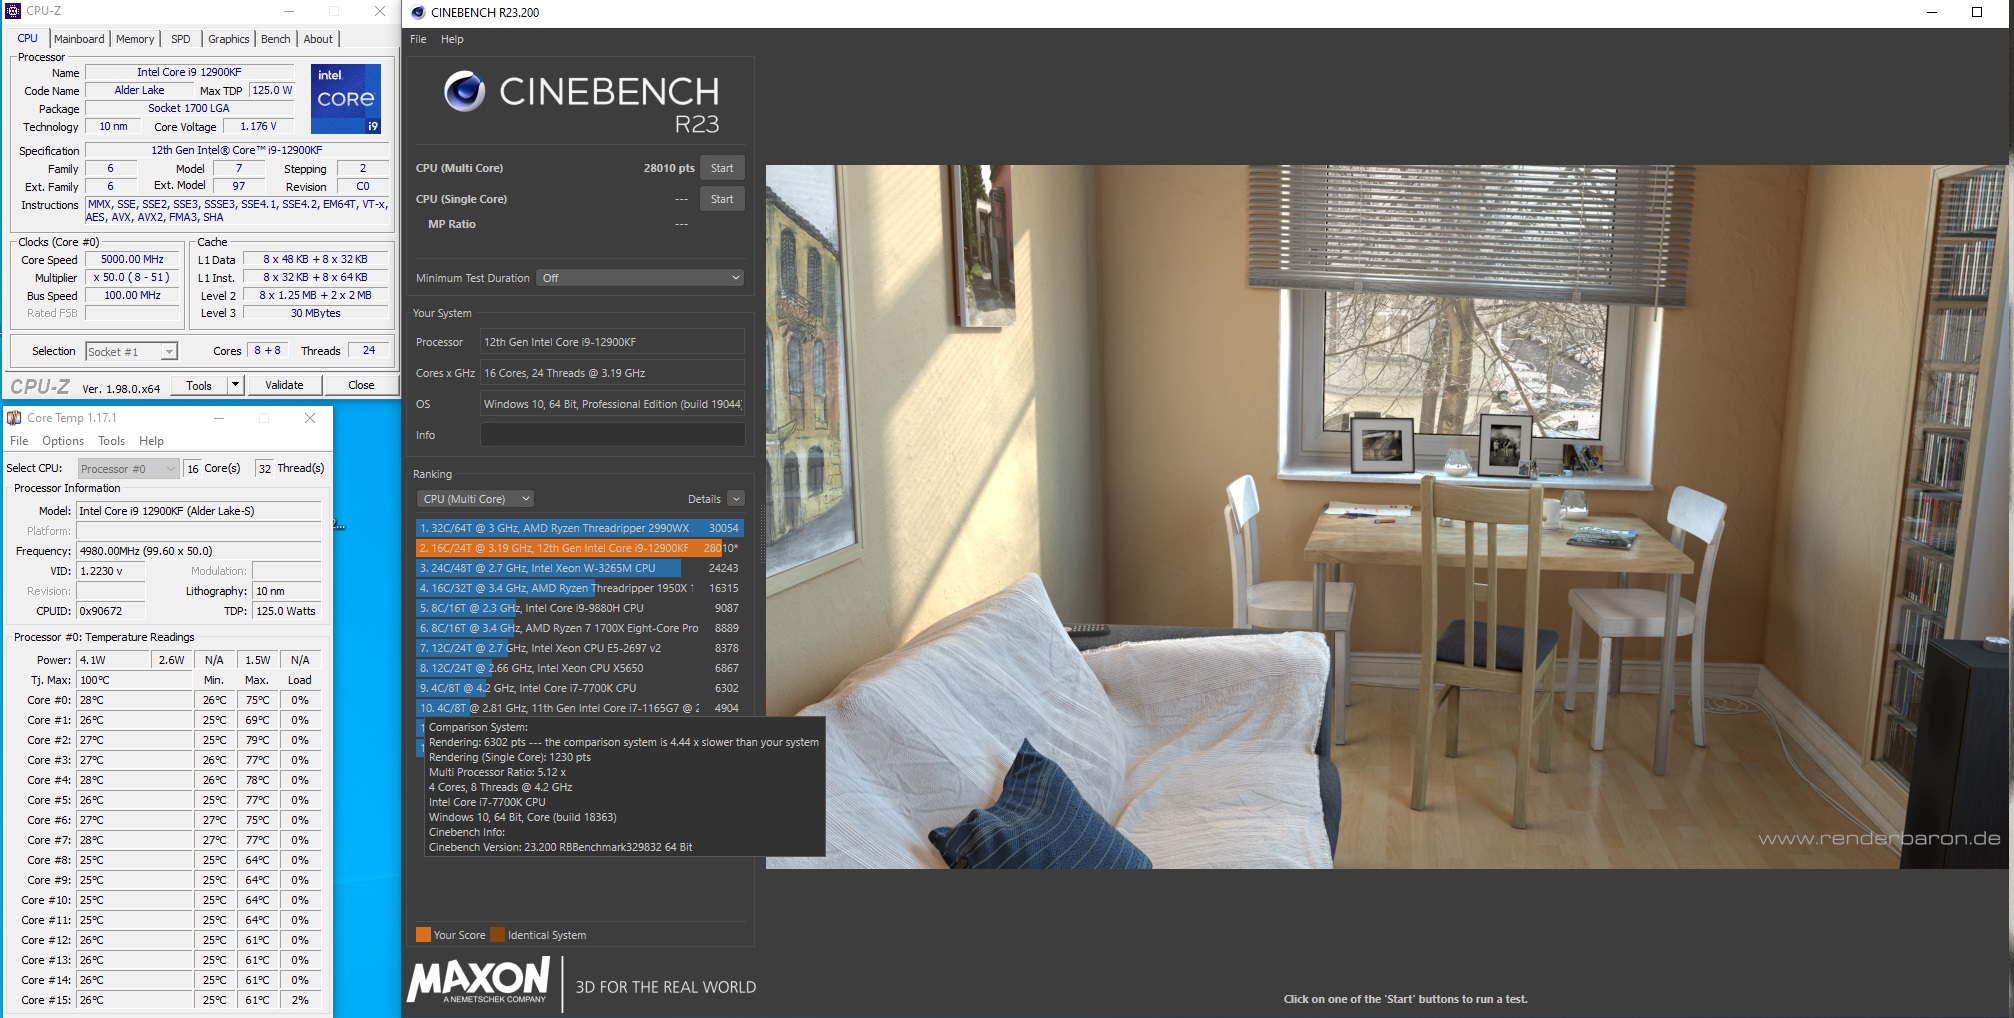Click the Processor name field in Cinebench

tap(612, 342)
